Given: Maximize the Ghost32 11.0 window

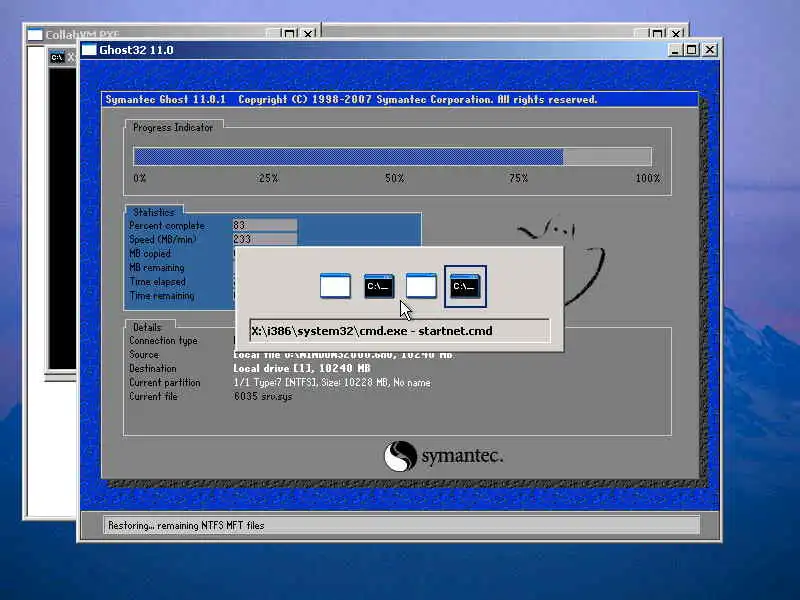Looking at the screenshot, I should pyautogui.click(x=691, y=50).
